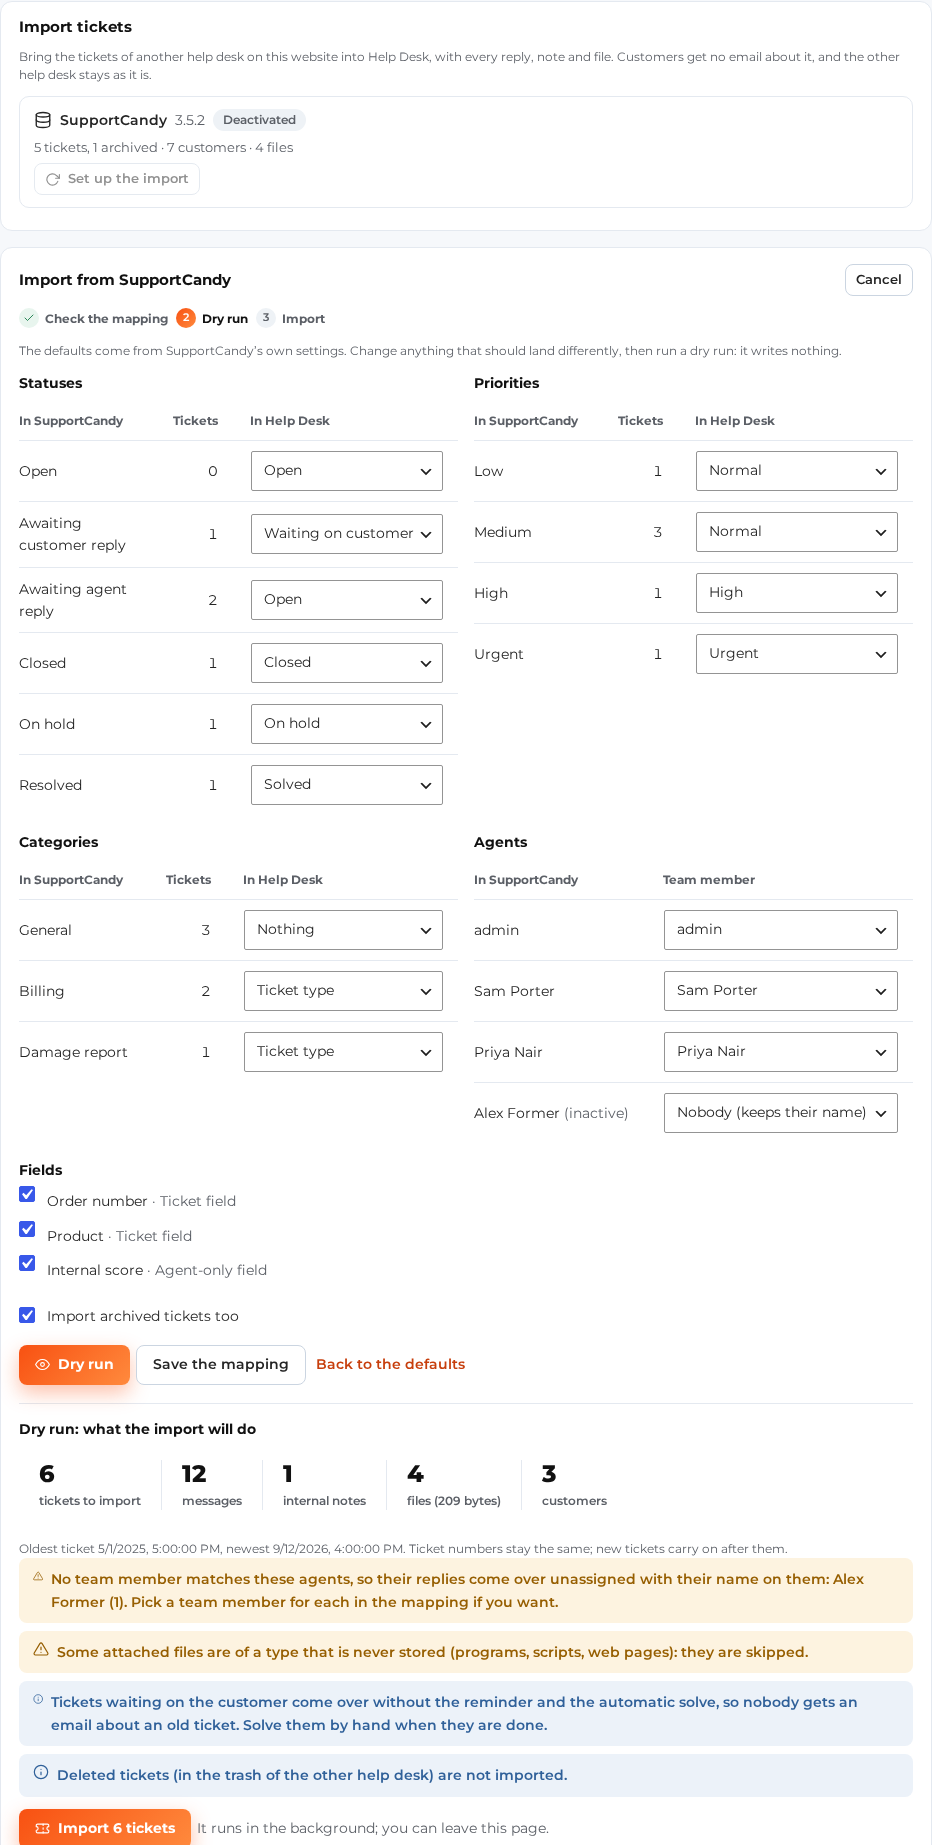Click the database icon beside SupportCandy
Image resolution: width=932 pixels, height=1845 pixels.
[x=43, y=120]
